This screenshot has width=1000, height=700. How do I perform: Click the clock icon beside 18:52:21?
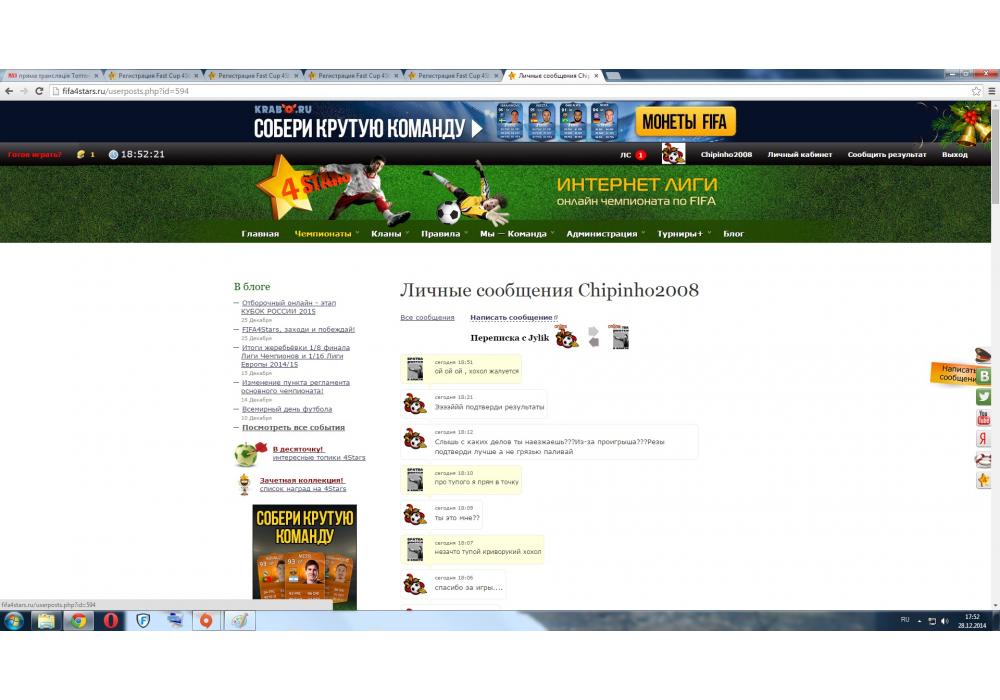click(x=114, y=154)
